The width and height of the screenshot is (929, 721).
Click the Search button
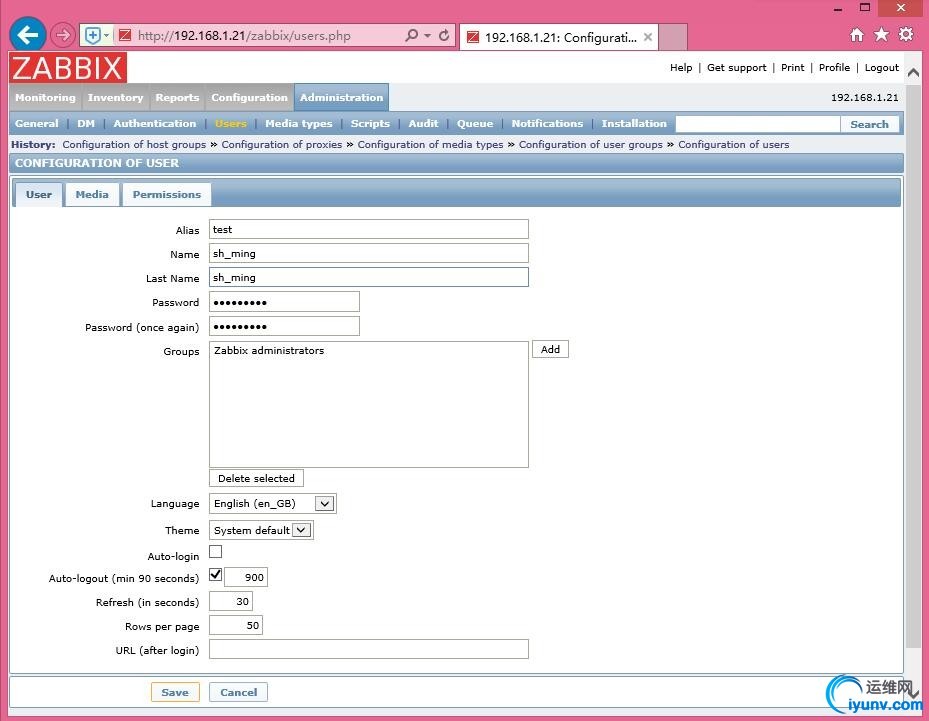tap(869, 124)
